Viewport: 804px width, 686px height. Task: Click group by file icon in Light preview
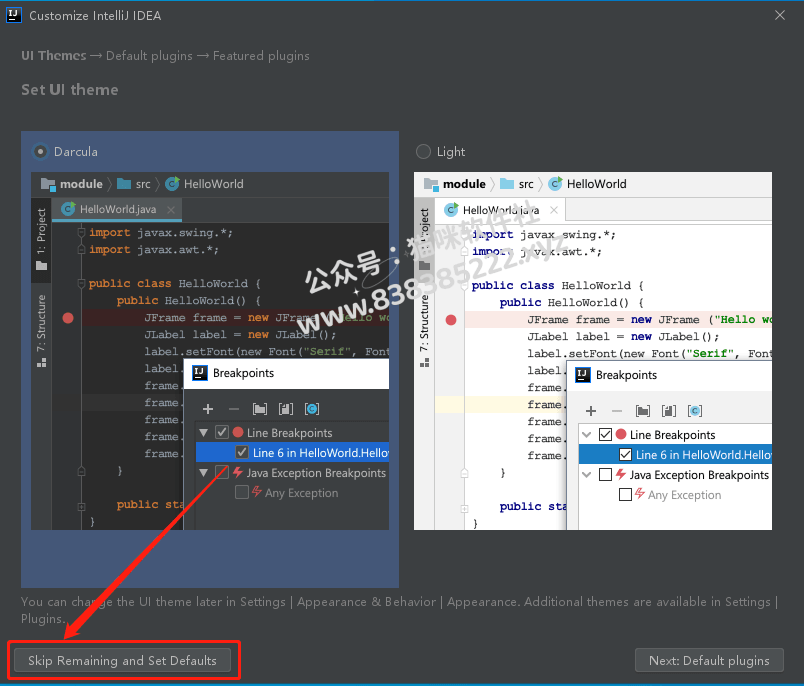click(x=669, y=411)
